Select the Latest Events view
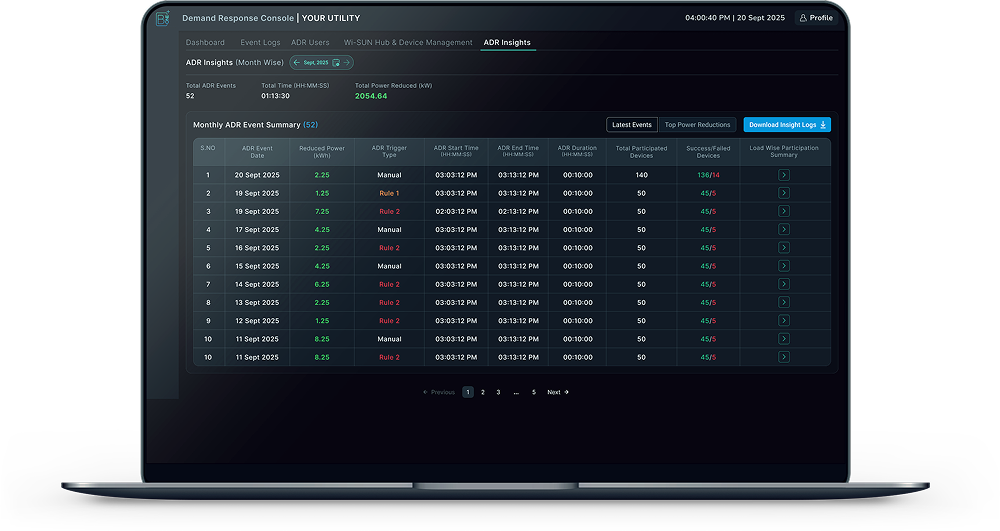The image size is (1000, 531). coord(631,125)
